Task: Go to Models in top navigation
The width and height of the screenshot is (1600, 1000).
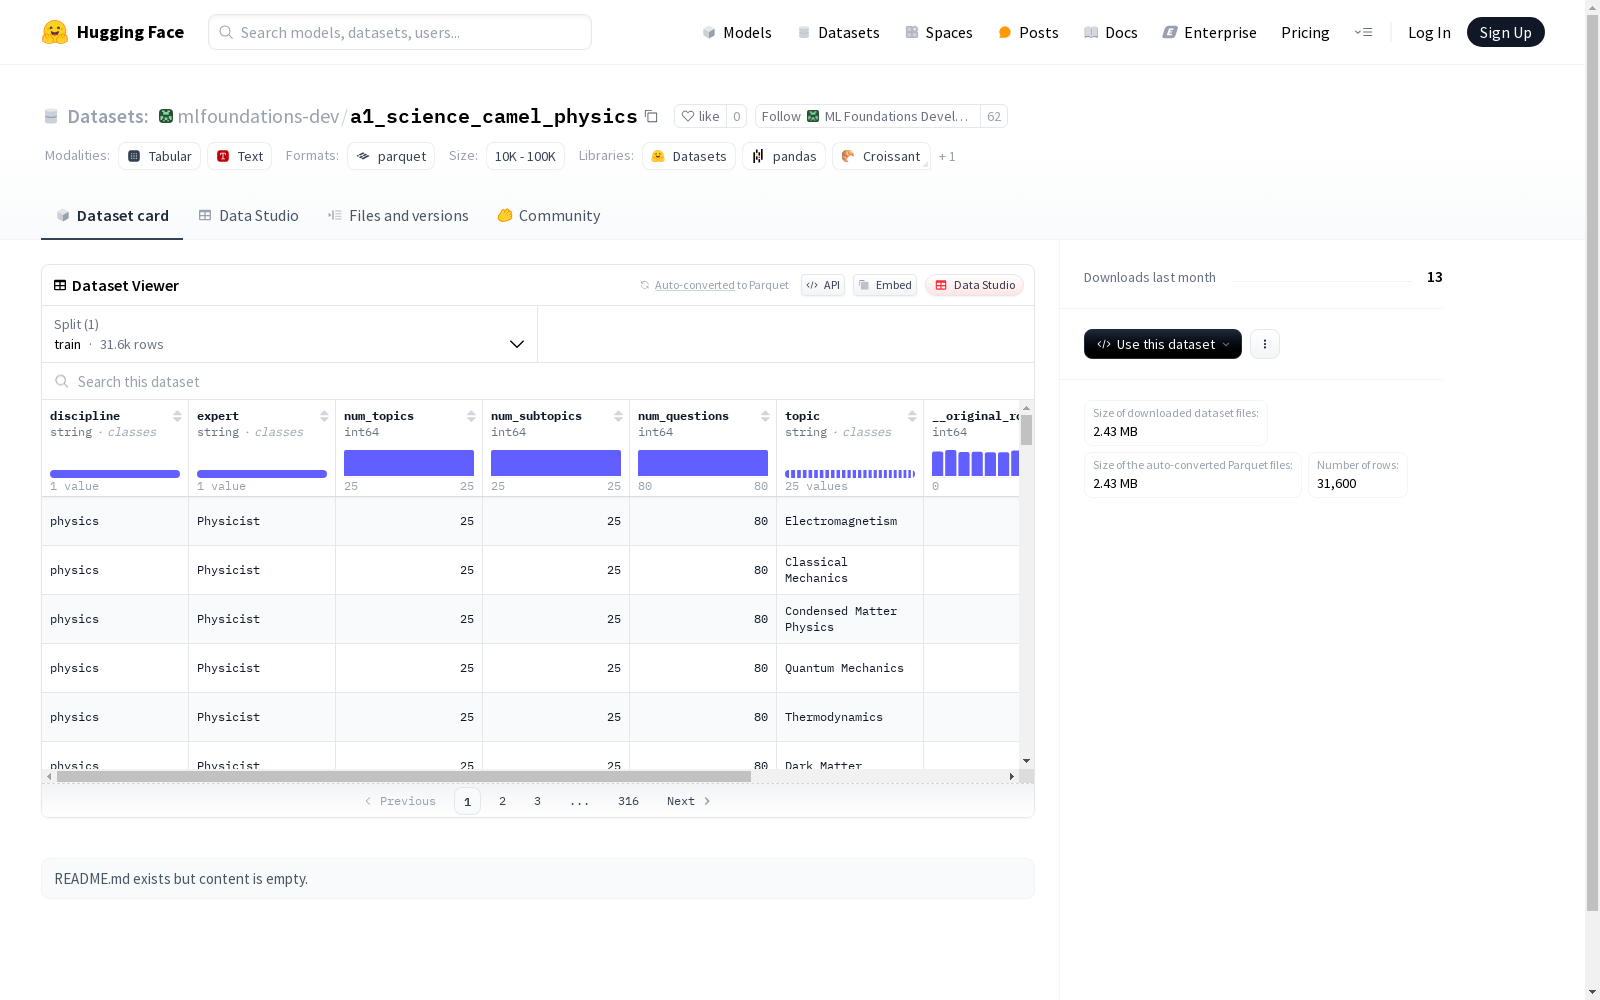Action: tap(737, 32)
